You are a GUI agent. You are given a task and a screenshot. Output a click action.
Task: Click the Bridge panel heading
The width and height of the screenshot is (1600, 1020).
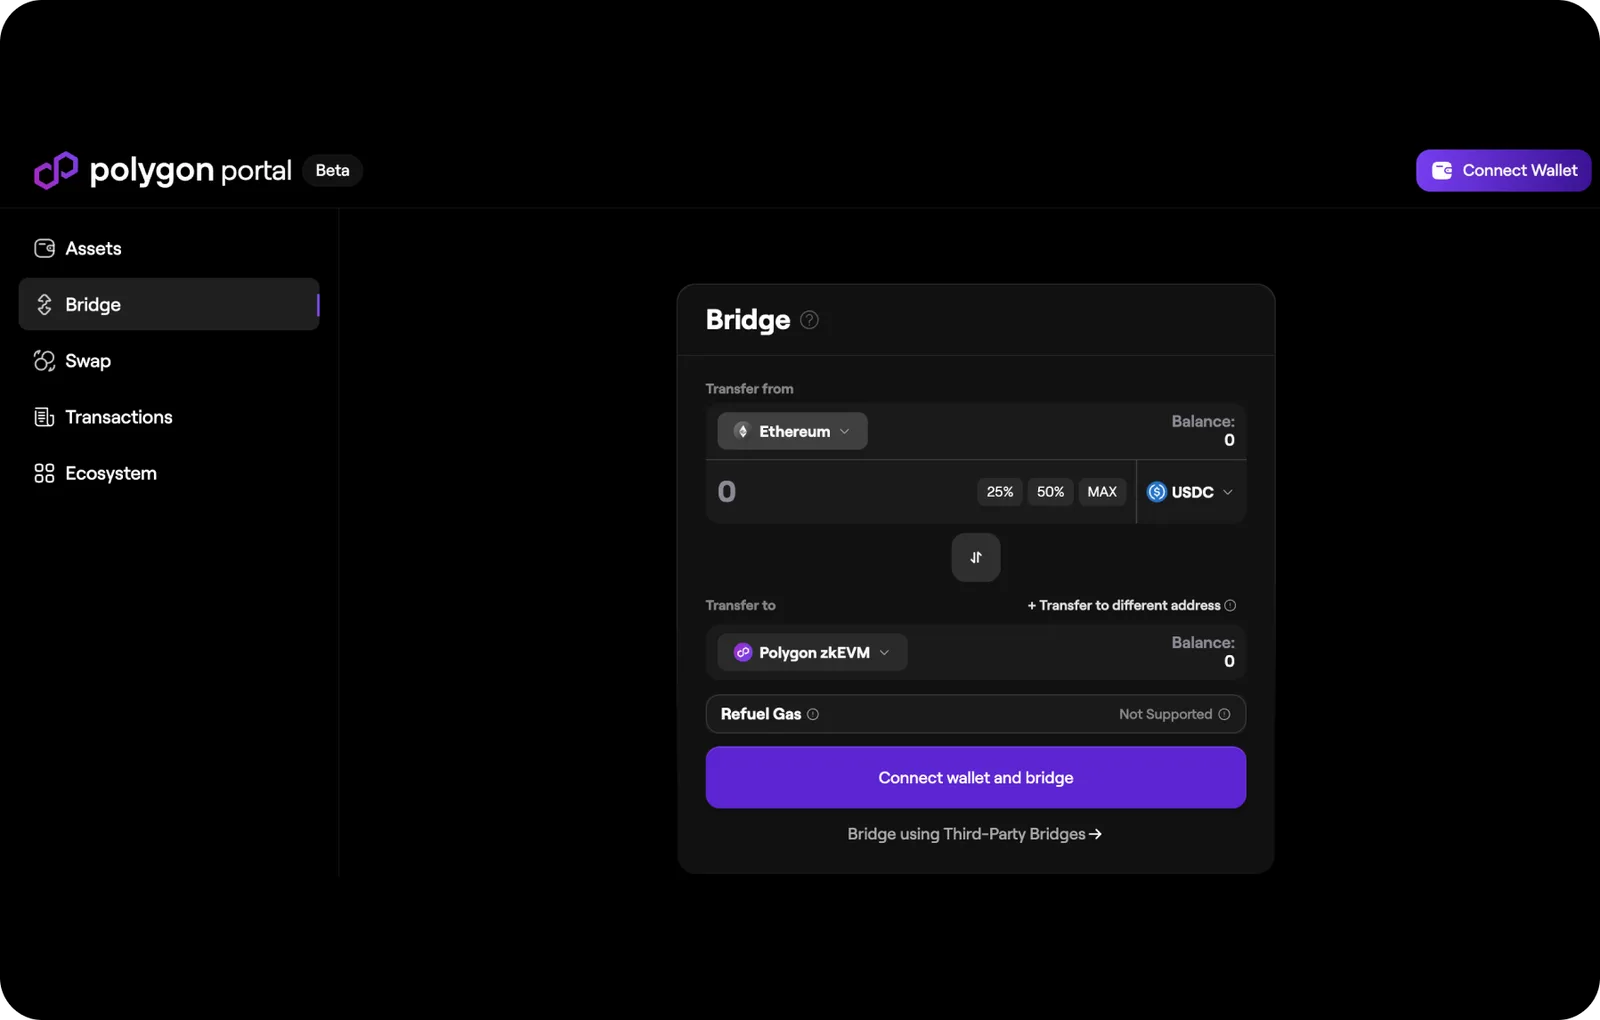point(748,320)
